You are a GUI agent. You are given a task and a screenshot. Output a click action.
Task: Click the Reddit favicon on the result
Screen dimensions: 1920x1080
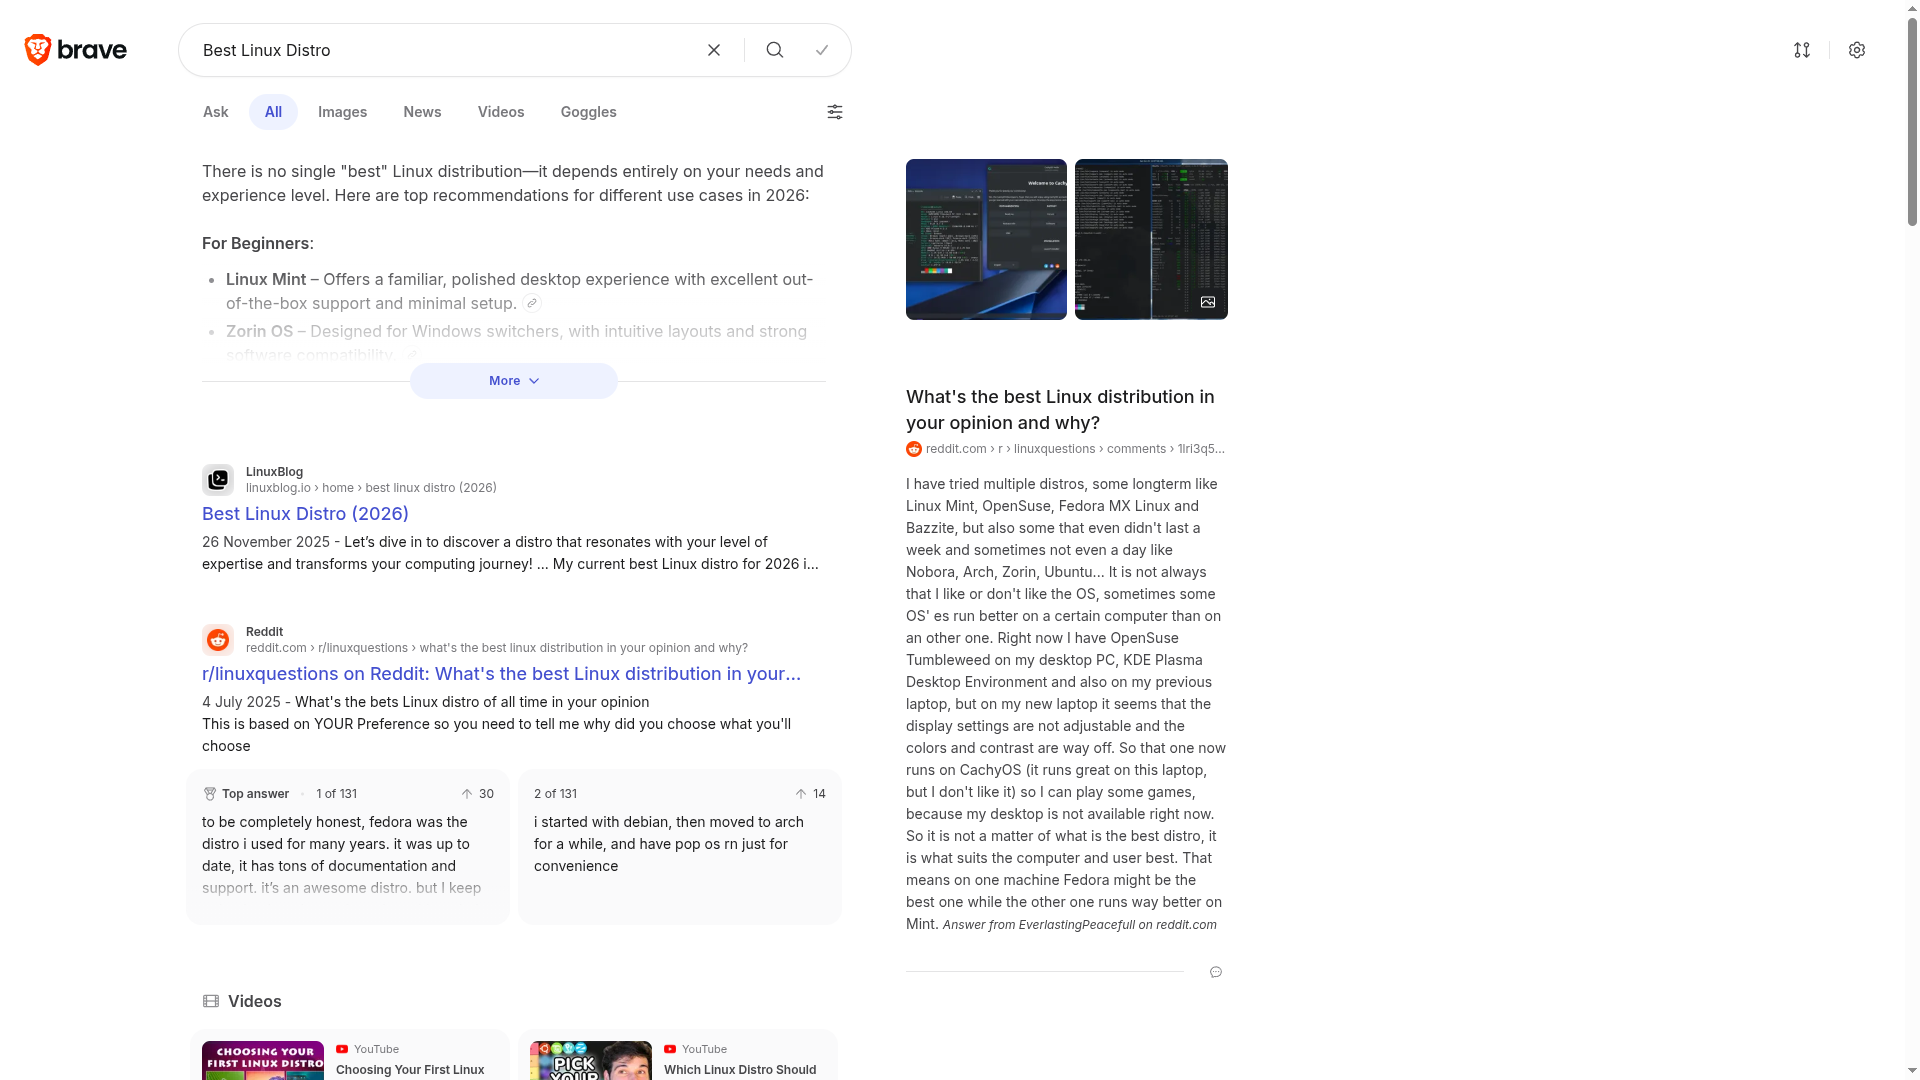(x=218, y=639)
